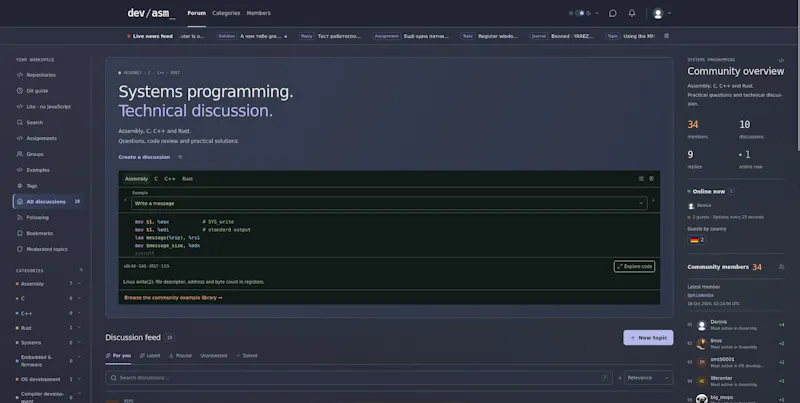Open 'Register windo...' topic news item
Image resolution: width=800 pixels, height=403 pixels.
point(490,36)
